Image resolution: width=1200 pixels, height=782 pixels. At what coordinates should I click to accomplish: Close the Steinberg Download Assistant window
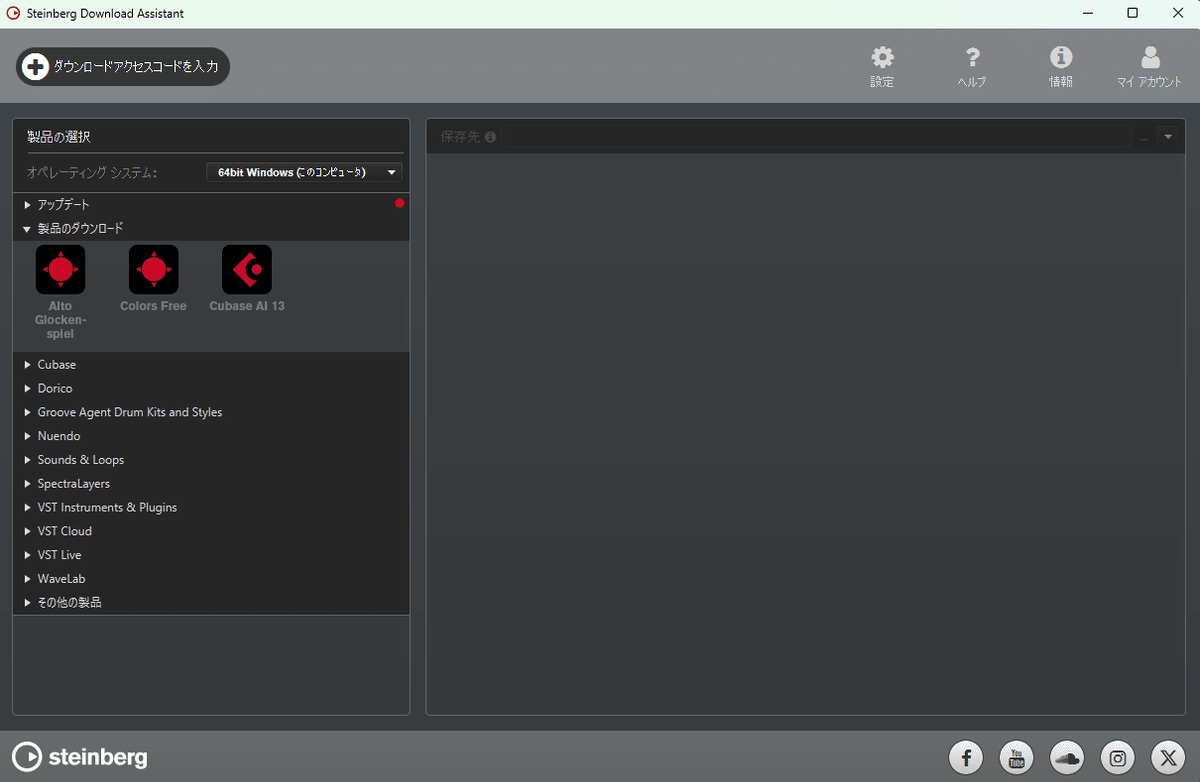click(x=1178, y=13)
